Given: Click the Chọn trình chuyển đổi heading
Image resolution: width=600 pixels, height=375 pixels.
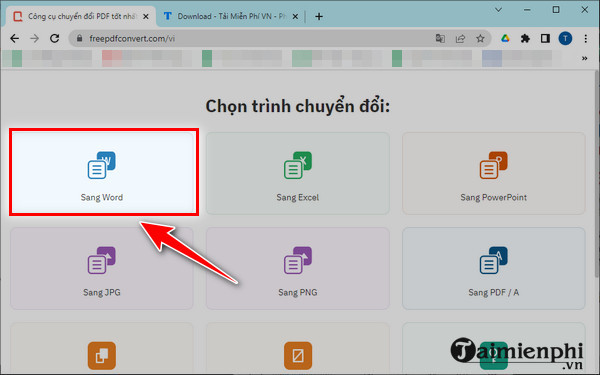Looking at the screenshot, I should click(298, 106).
